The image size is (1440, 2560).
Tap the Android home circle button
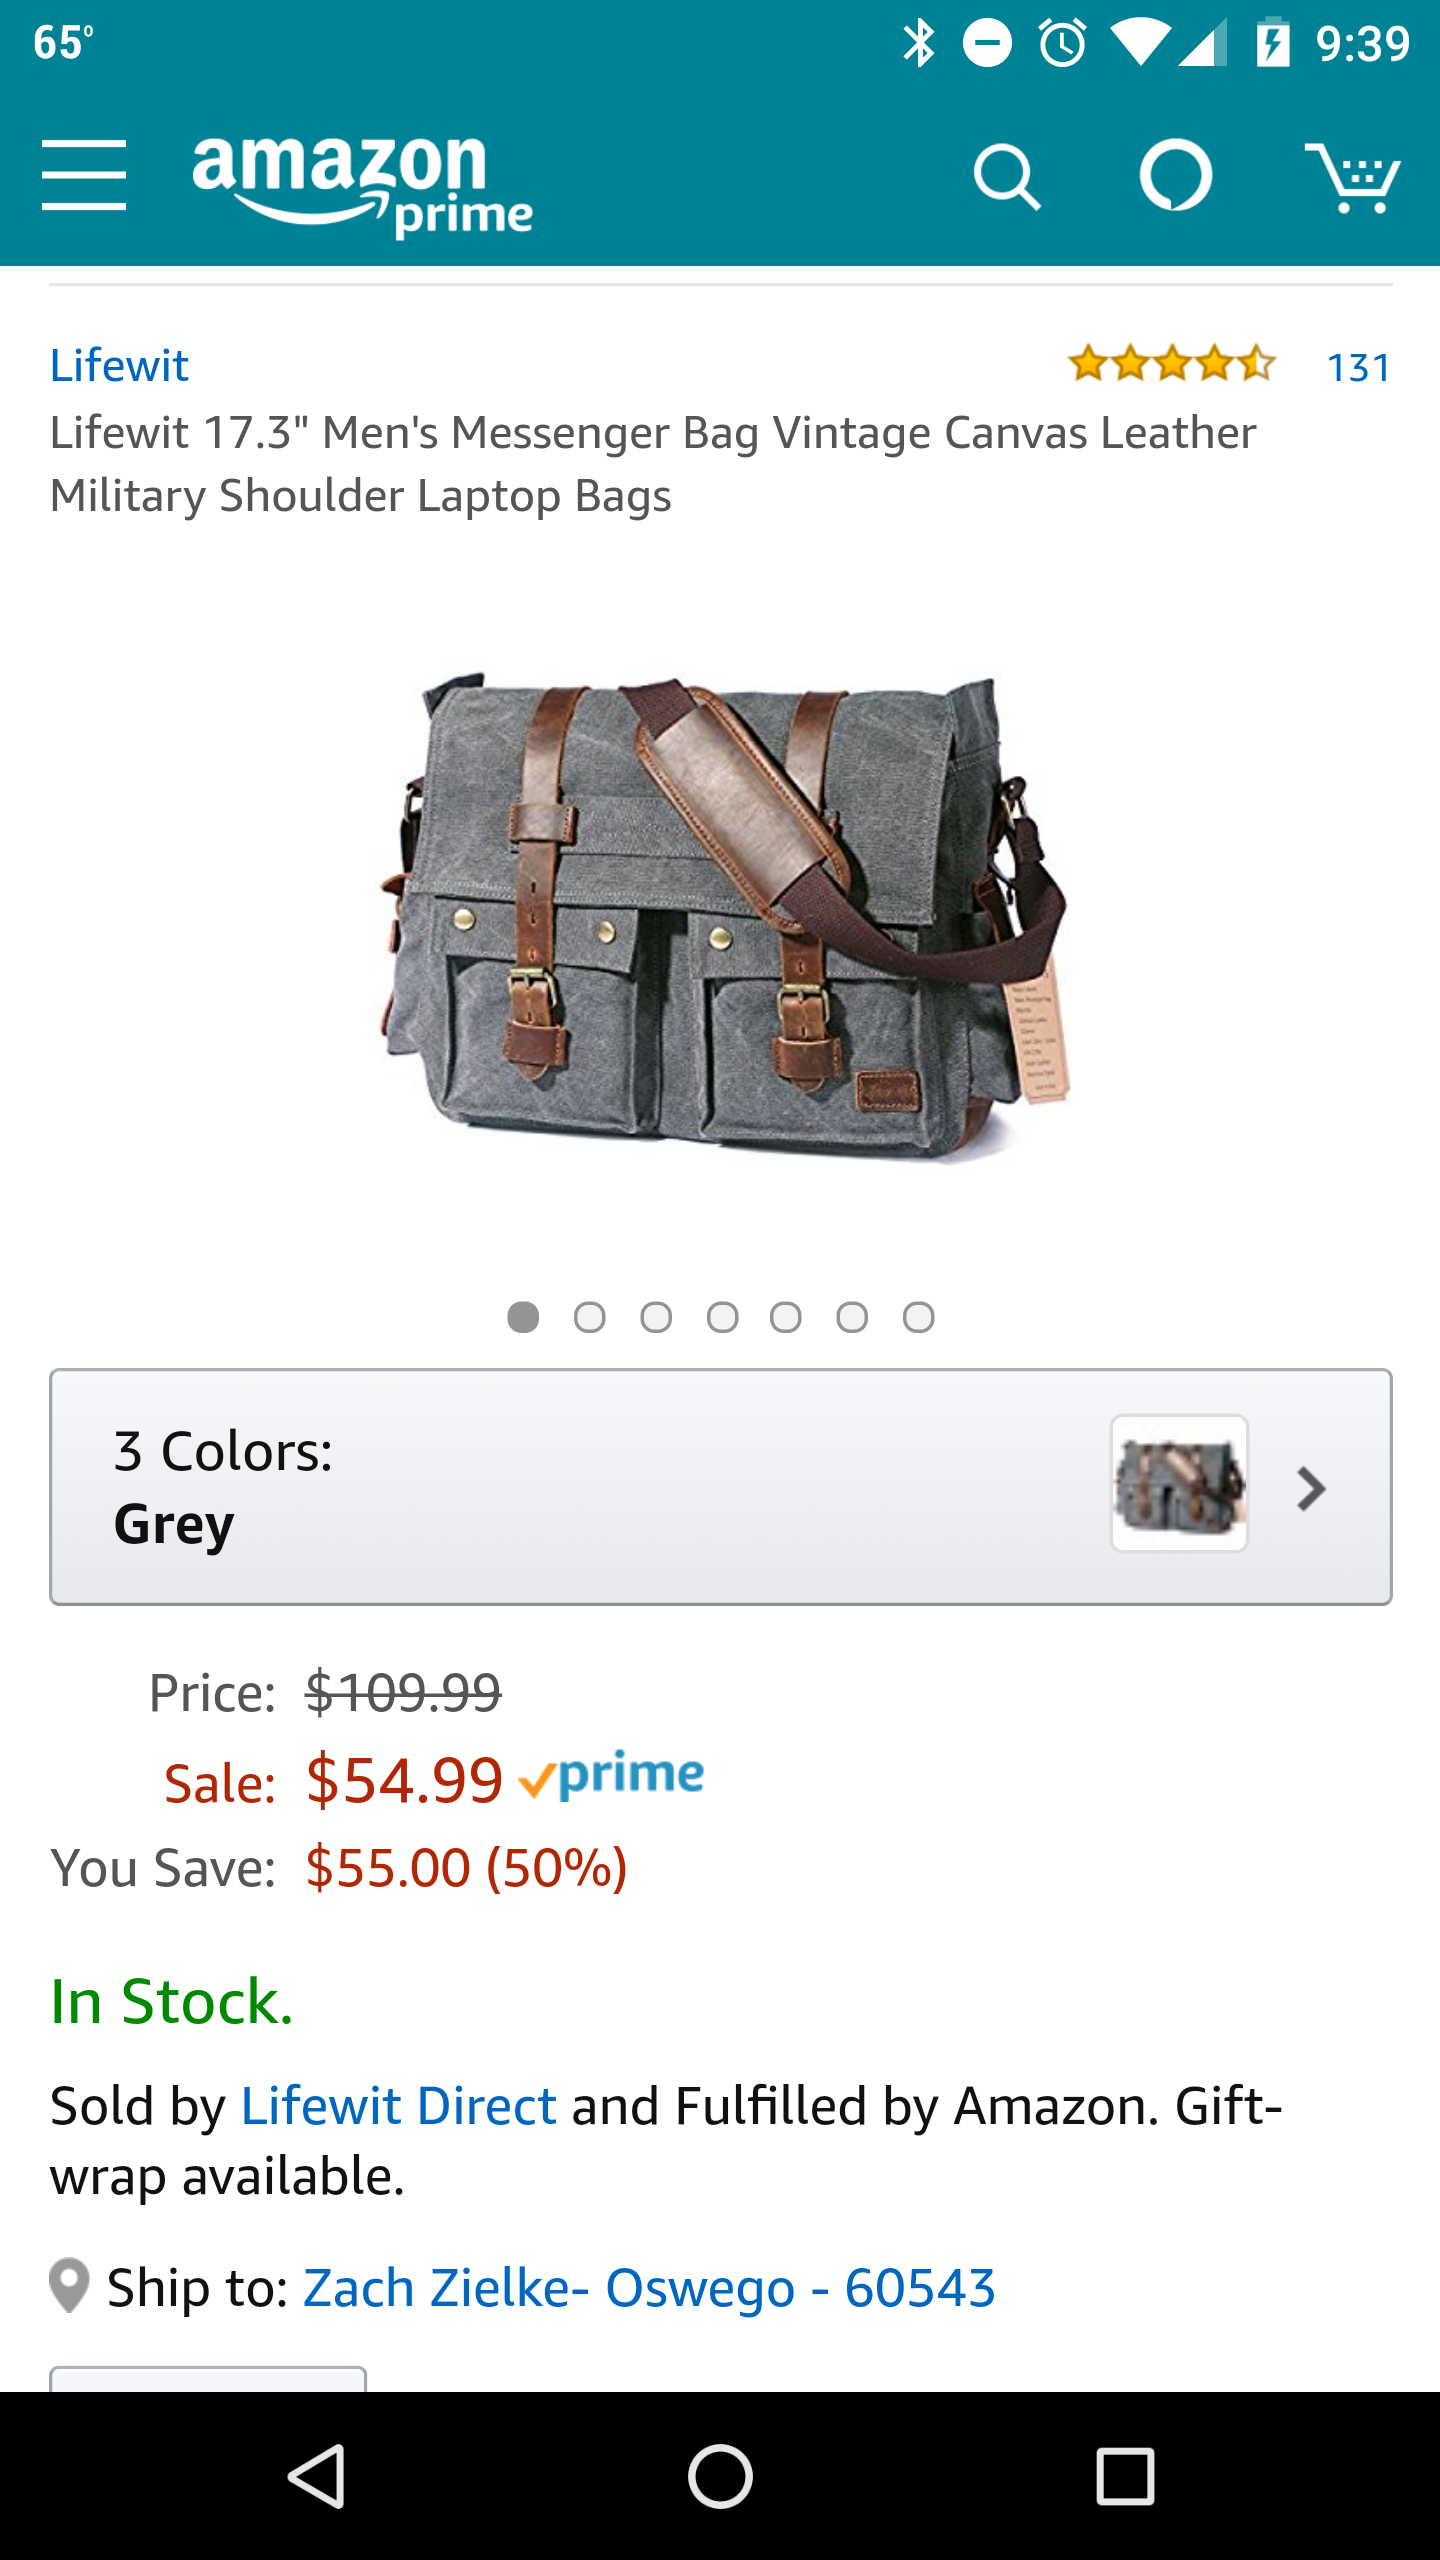coord(720,2476)
